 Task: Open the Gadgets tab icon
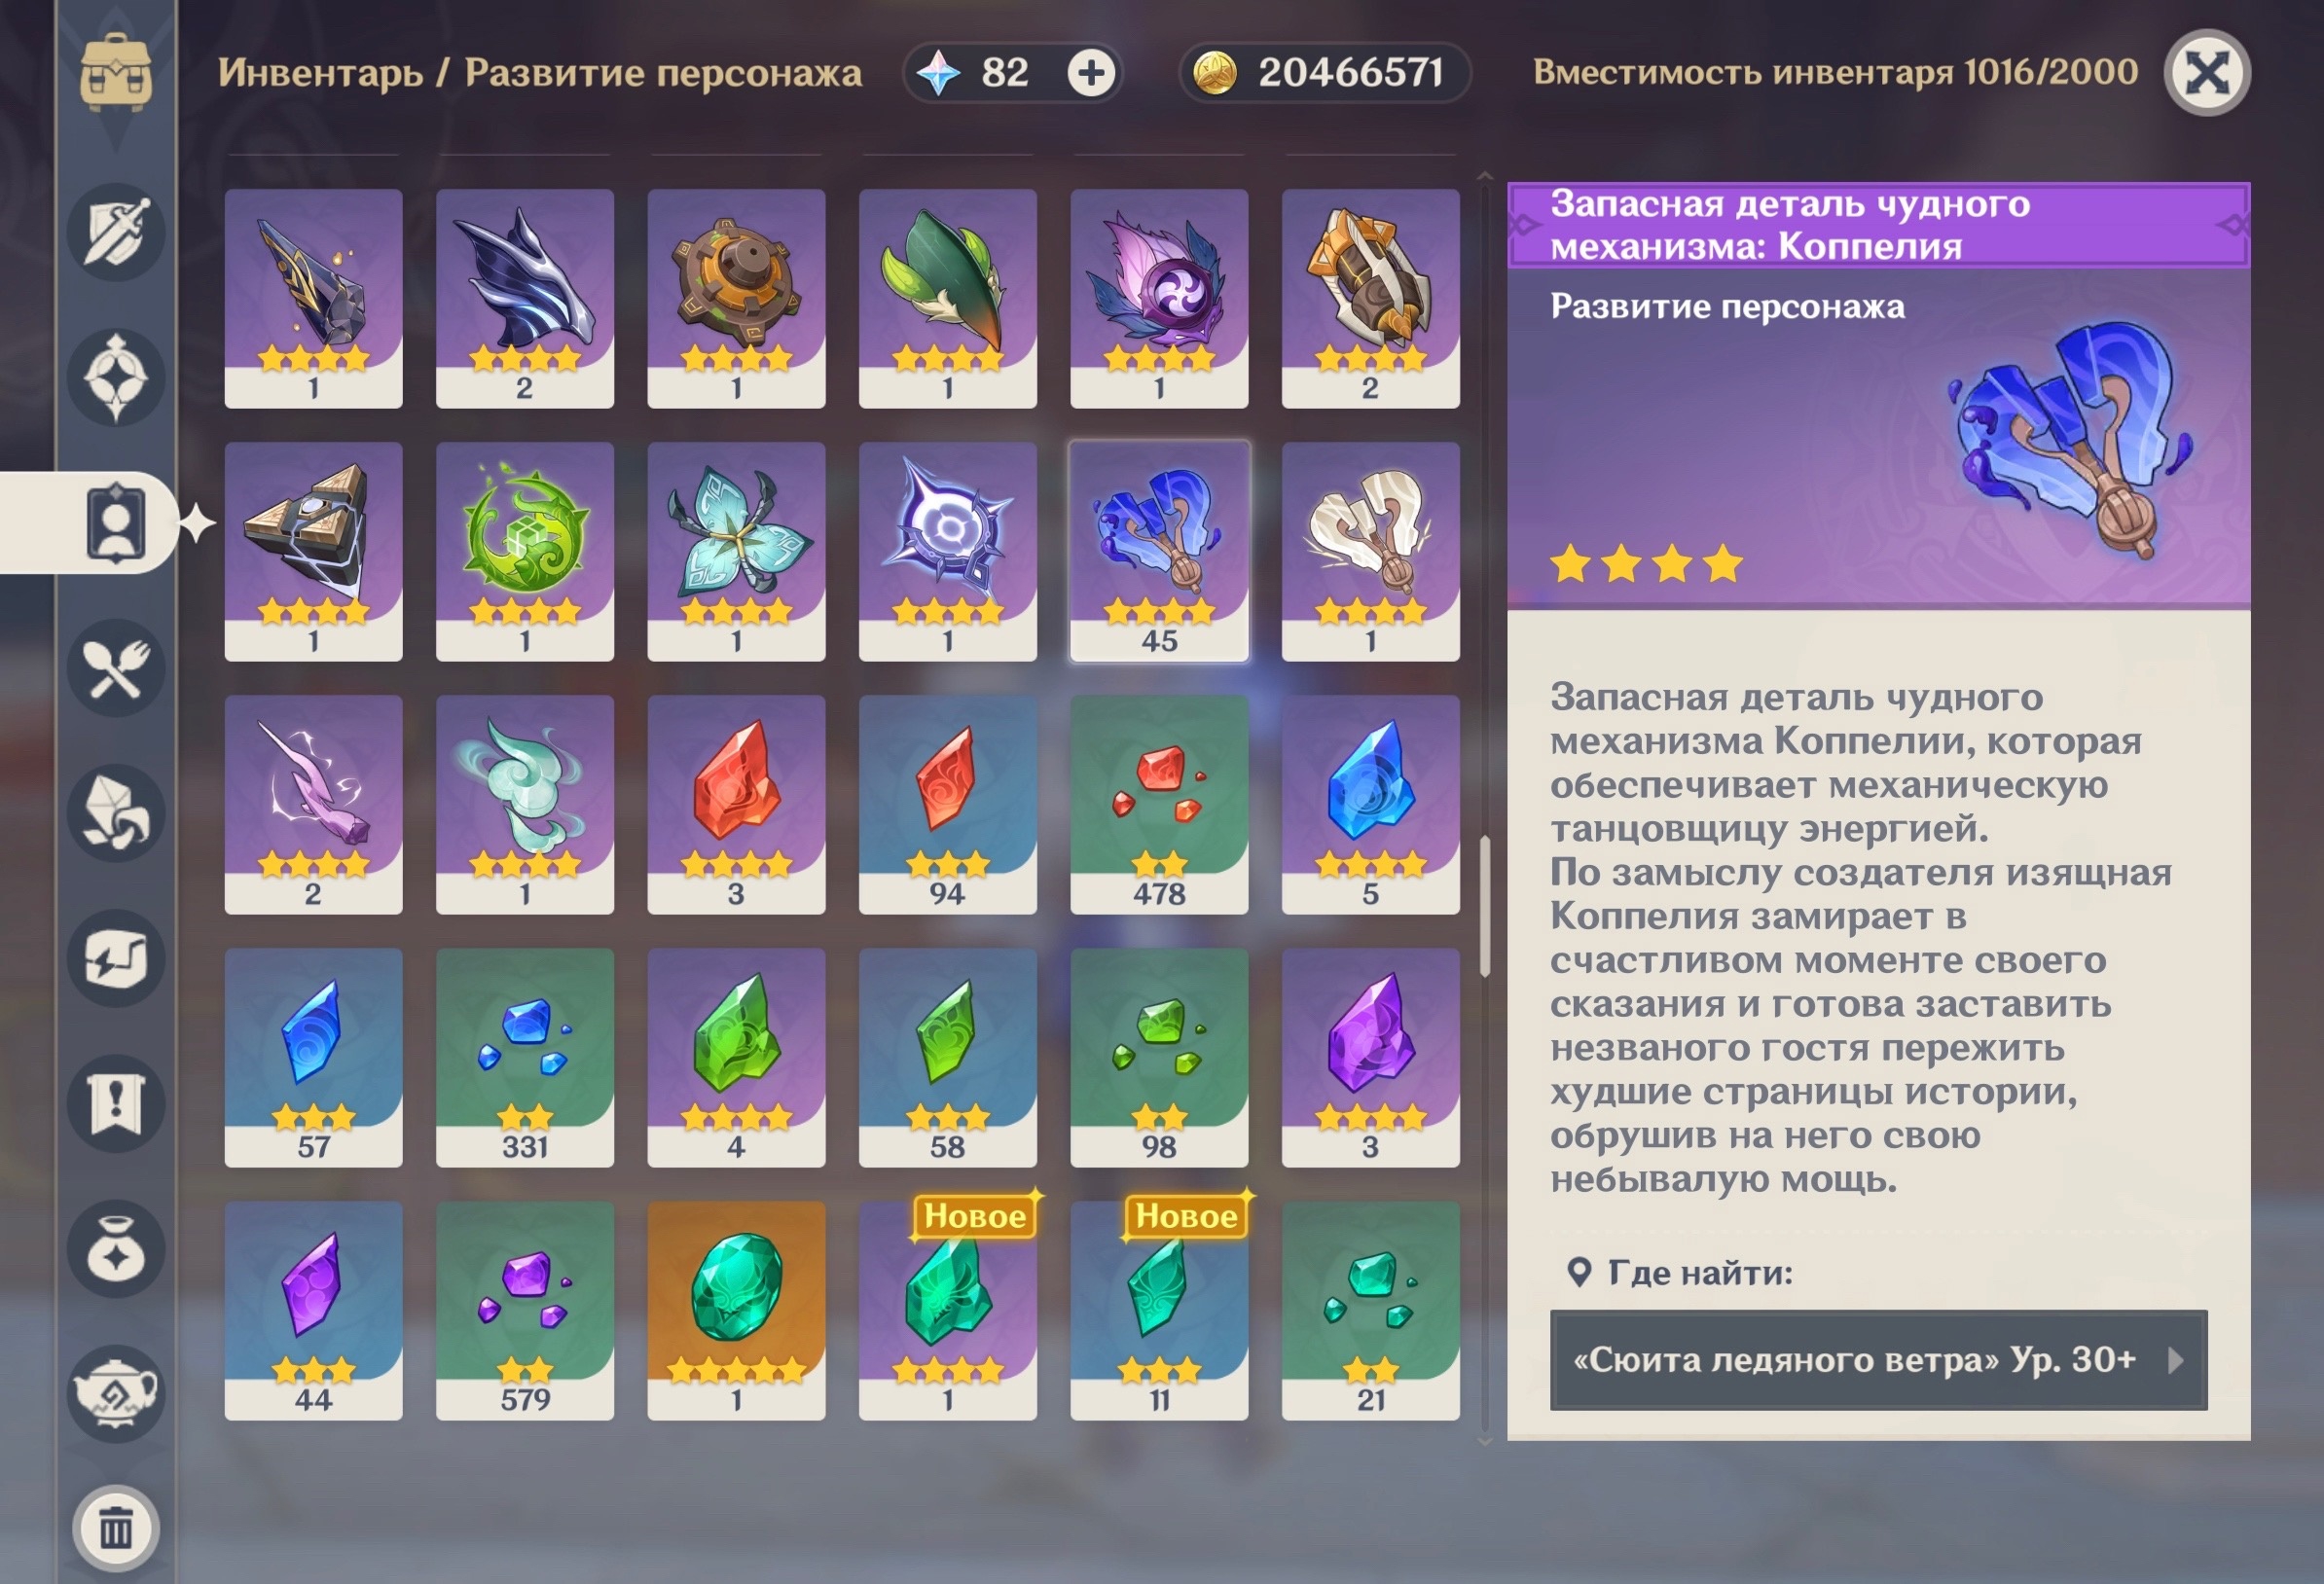[x=116, y=958]
